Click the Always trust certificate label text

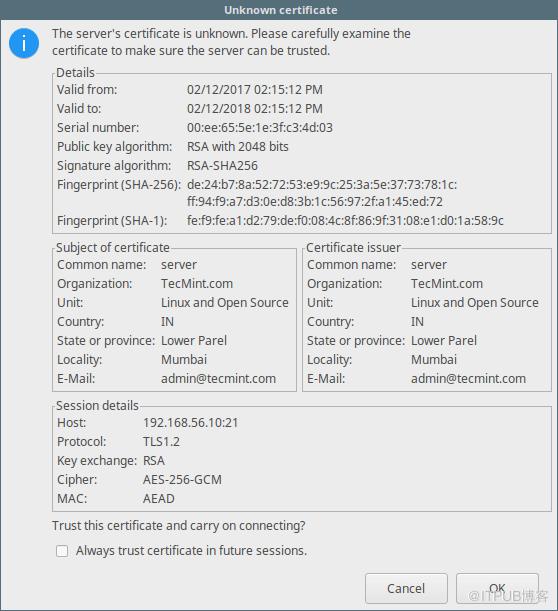coord(191,551)
